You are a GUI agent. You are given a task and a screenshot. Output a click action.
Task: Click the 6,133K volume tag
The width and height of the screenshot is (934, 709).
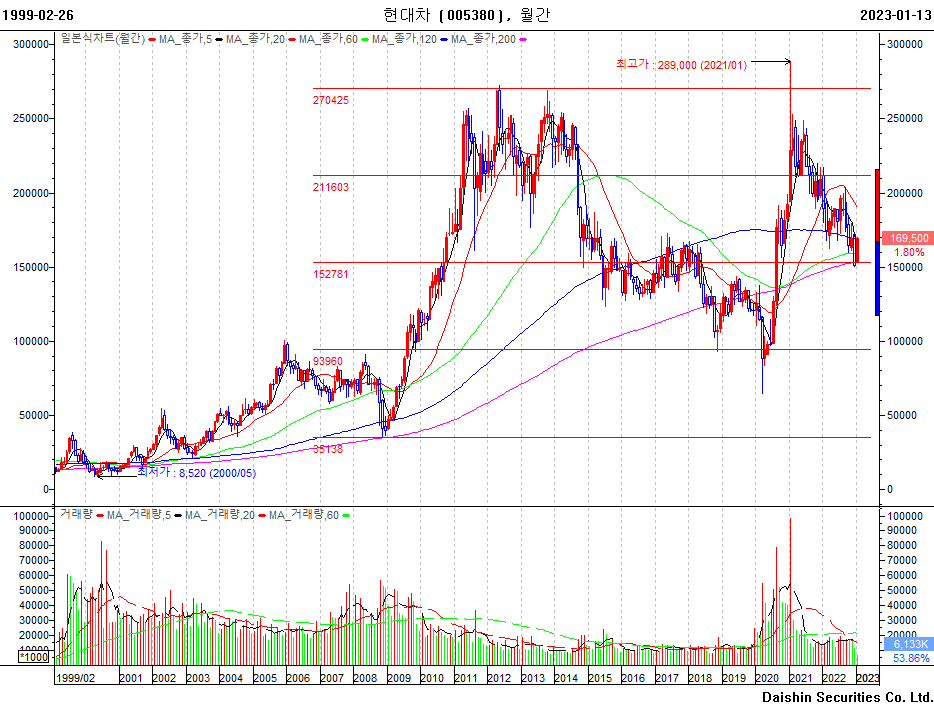[907, 644]
